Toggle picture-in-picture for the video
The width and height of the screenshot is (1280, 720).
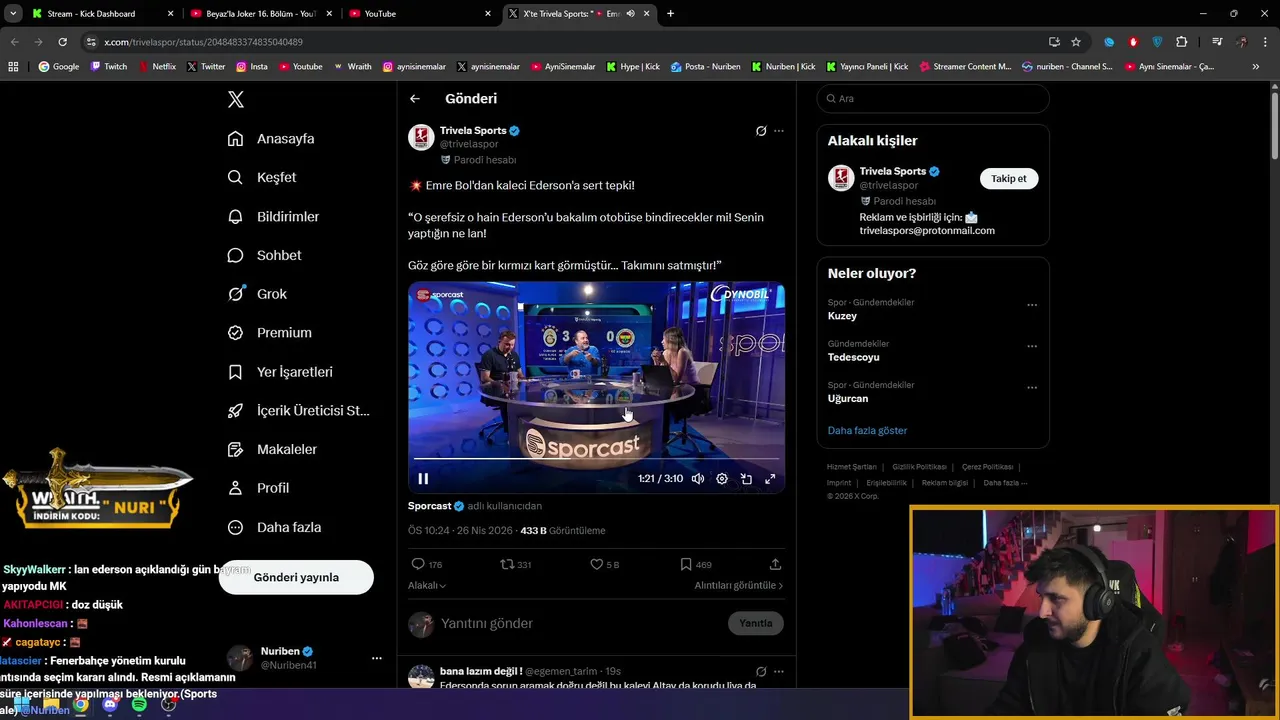[x=746, y=479]
